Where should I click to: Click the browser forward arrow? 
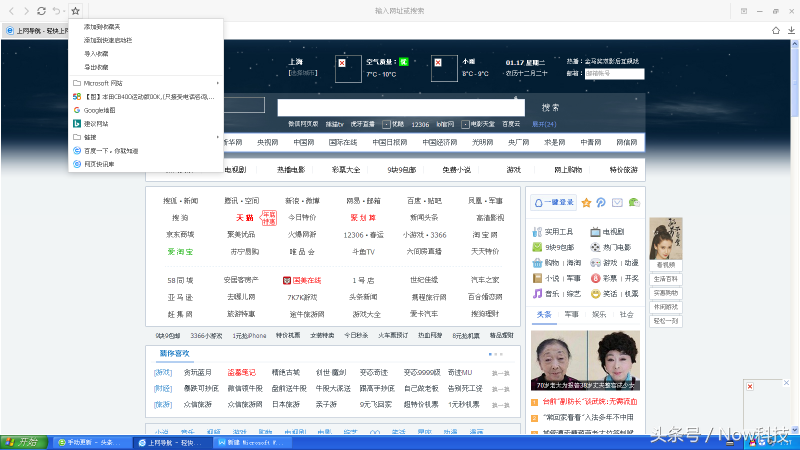coord(26,11)
